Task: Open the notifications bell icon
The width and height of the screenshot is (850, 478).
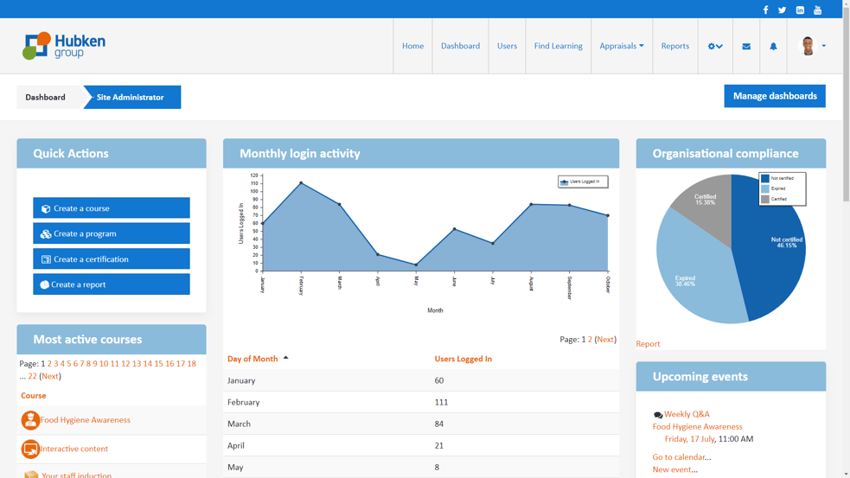Action: click(x=773, y=46)
